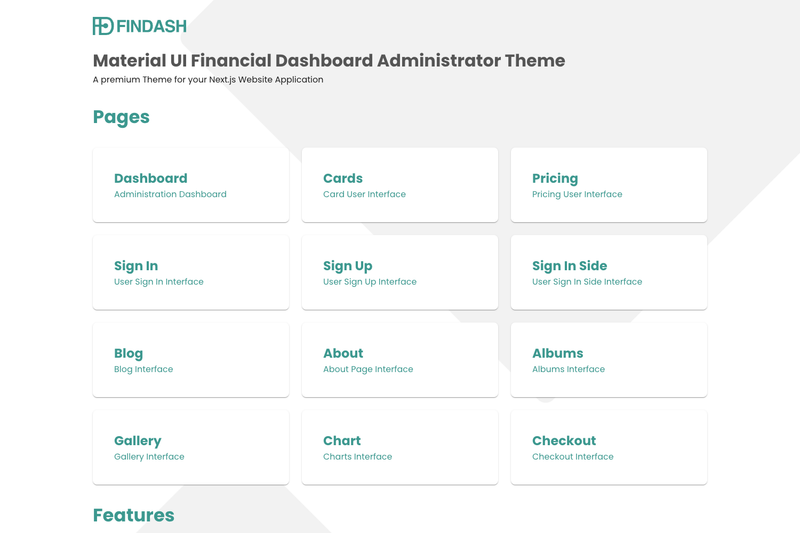800x533 pixels.
Task: Open the Gallery page card
Action: point(191,447)
